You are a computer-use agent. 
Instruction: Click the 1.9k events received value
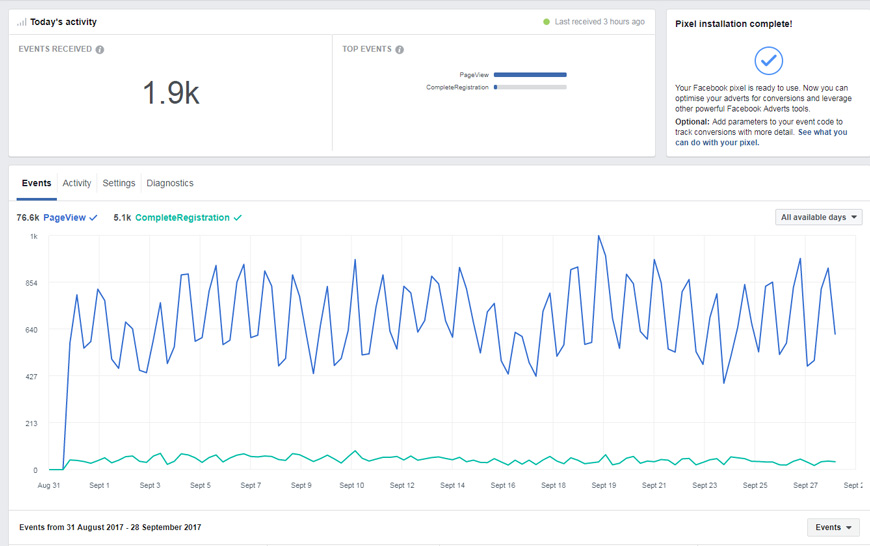pos(171,93)
